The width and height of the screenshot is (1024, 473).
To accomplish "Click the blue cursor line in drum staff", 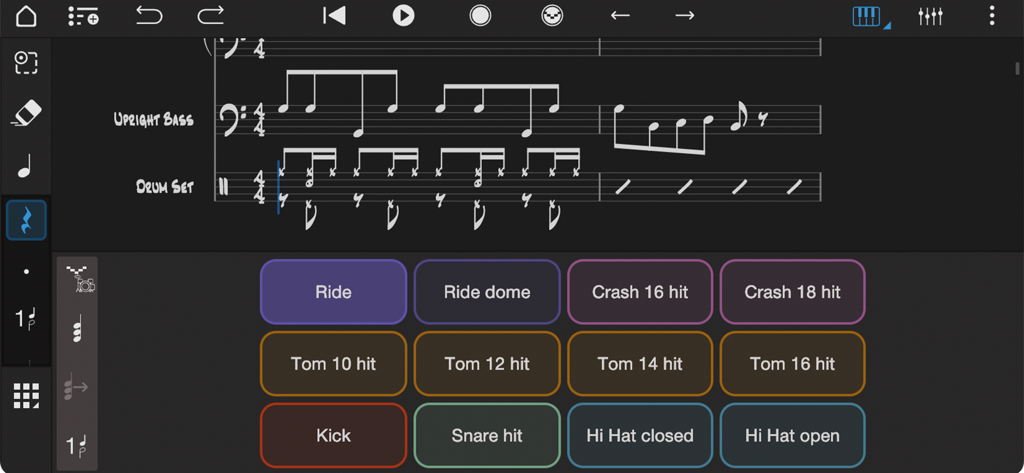I will (x=279, y=187).
